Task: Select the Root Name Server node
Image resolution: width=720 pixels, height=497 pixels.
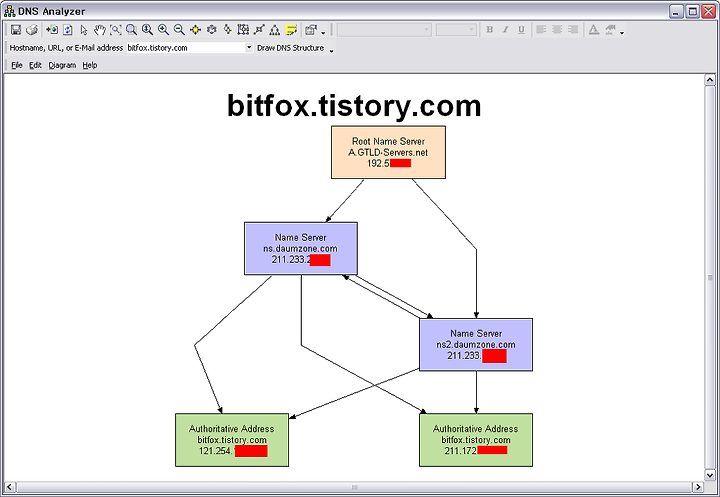Action: coord(388,152)
